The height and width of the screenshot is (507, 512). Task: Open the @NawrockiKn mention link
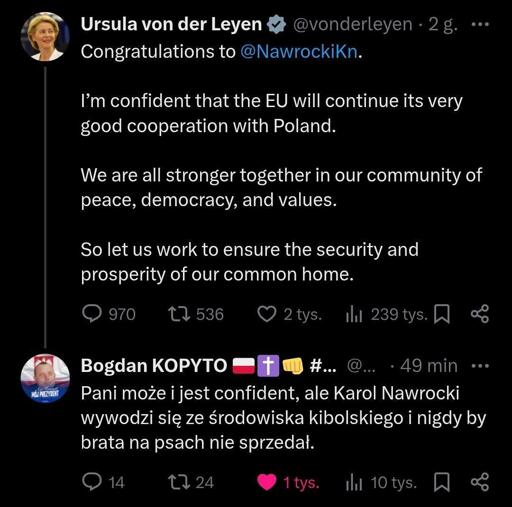299,52
